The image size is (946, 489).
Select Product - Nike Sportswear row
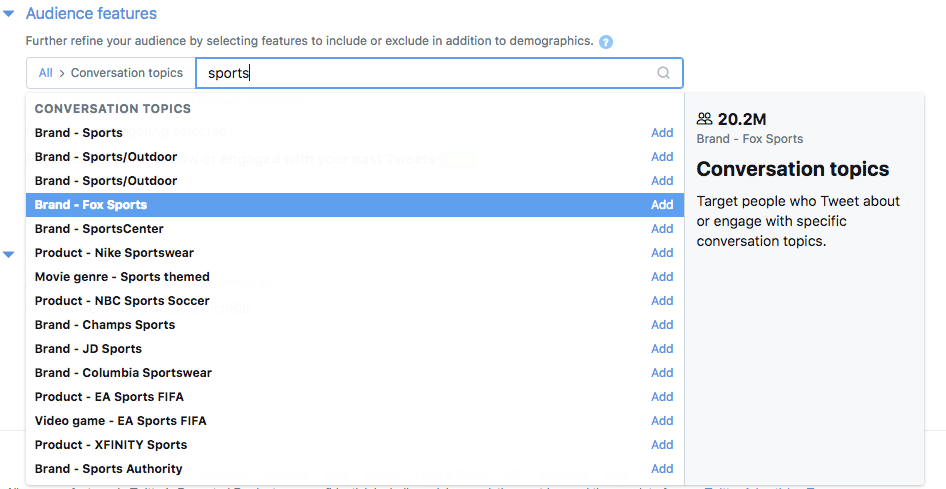[x=355, y=253]
